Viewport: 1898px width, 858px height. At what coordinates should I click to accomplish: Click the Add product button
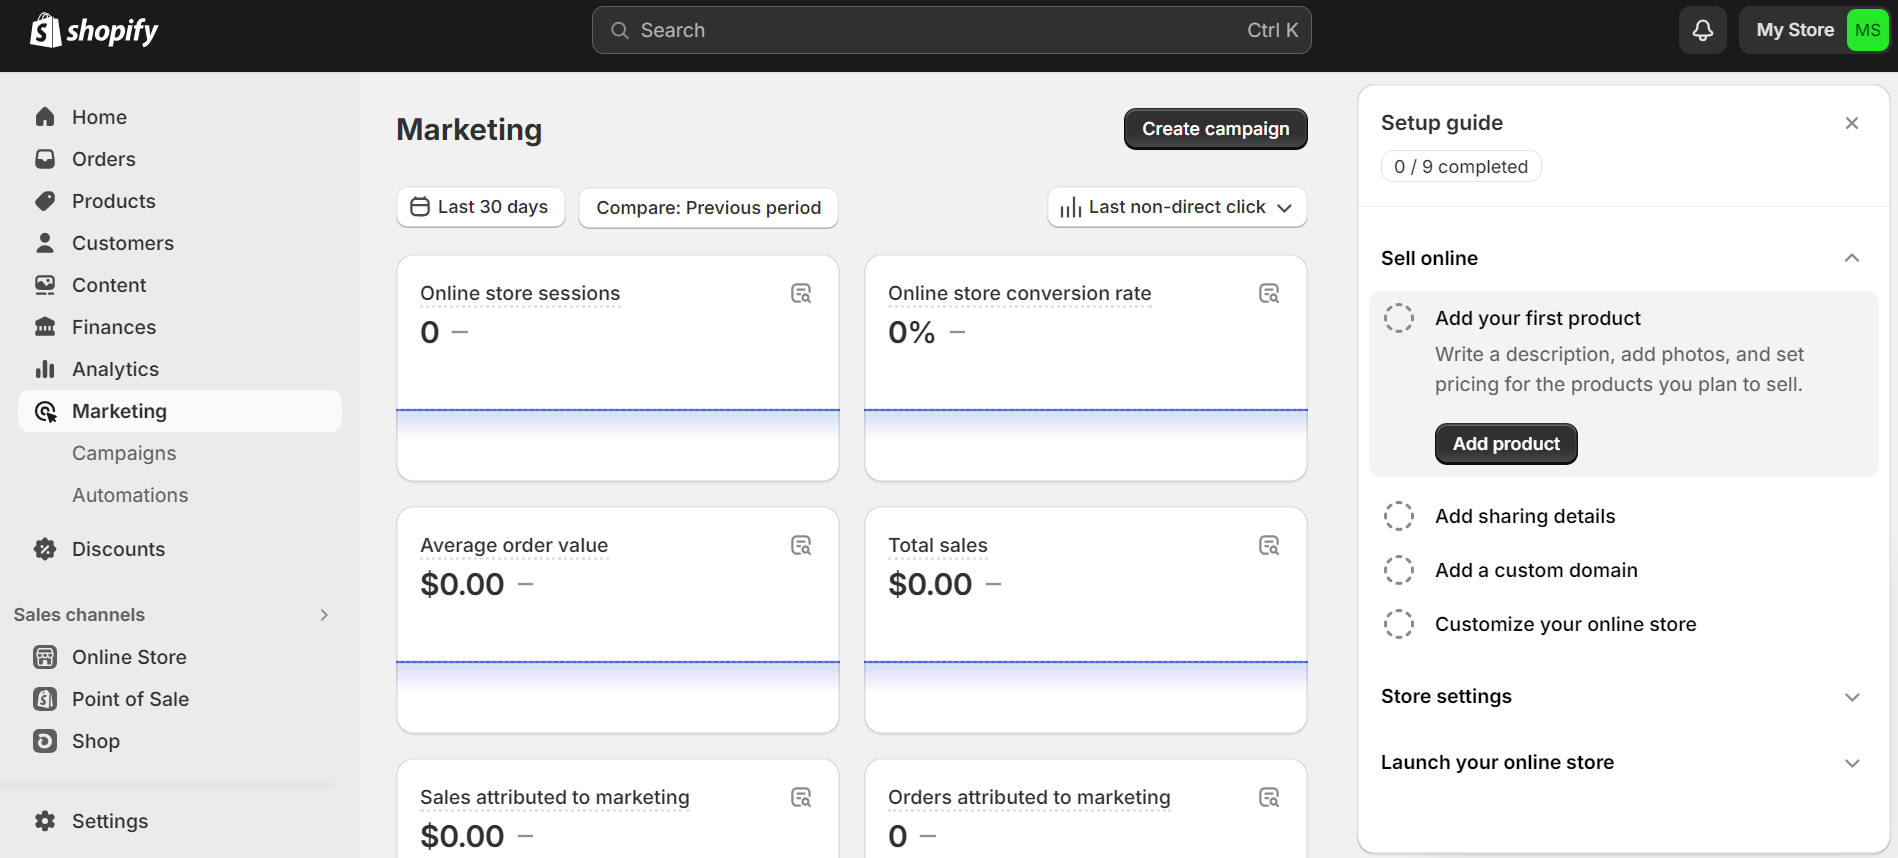(1506, 444)
